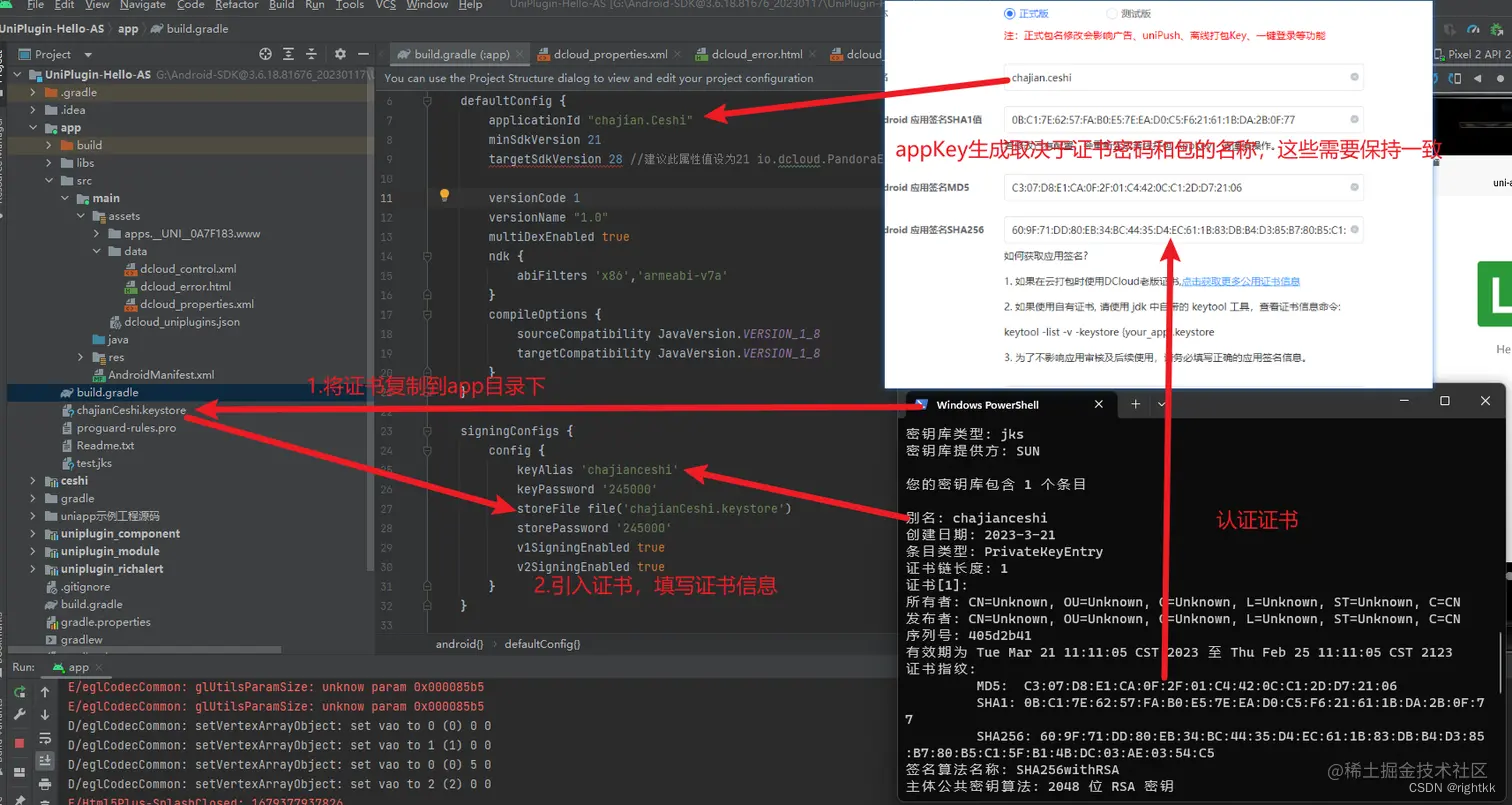Collapse all nodes with Project panel icon
This screenshot has height=805, width=1512.
click(311, 55)
